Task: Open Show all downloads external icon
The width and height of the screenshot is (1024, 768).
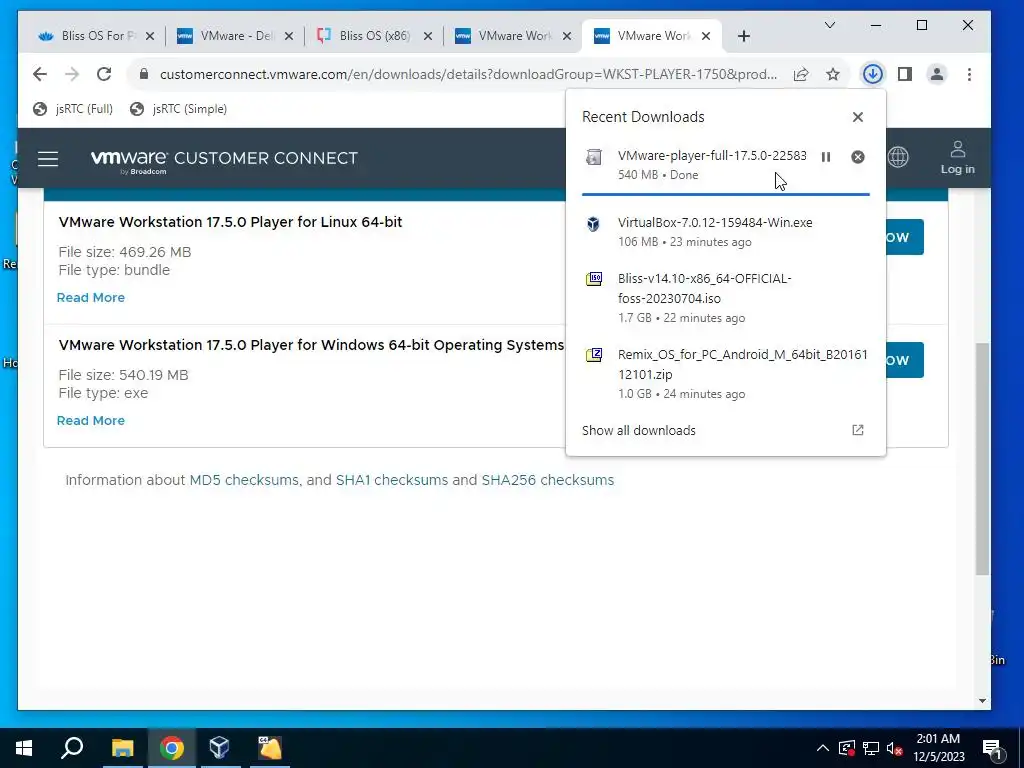Action: click(857, 430)
